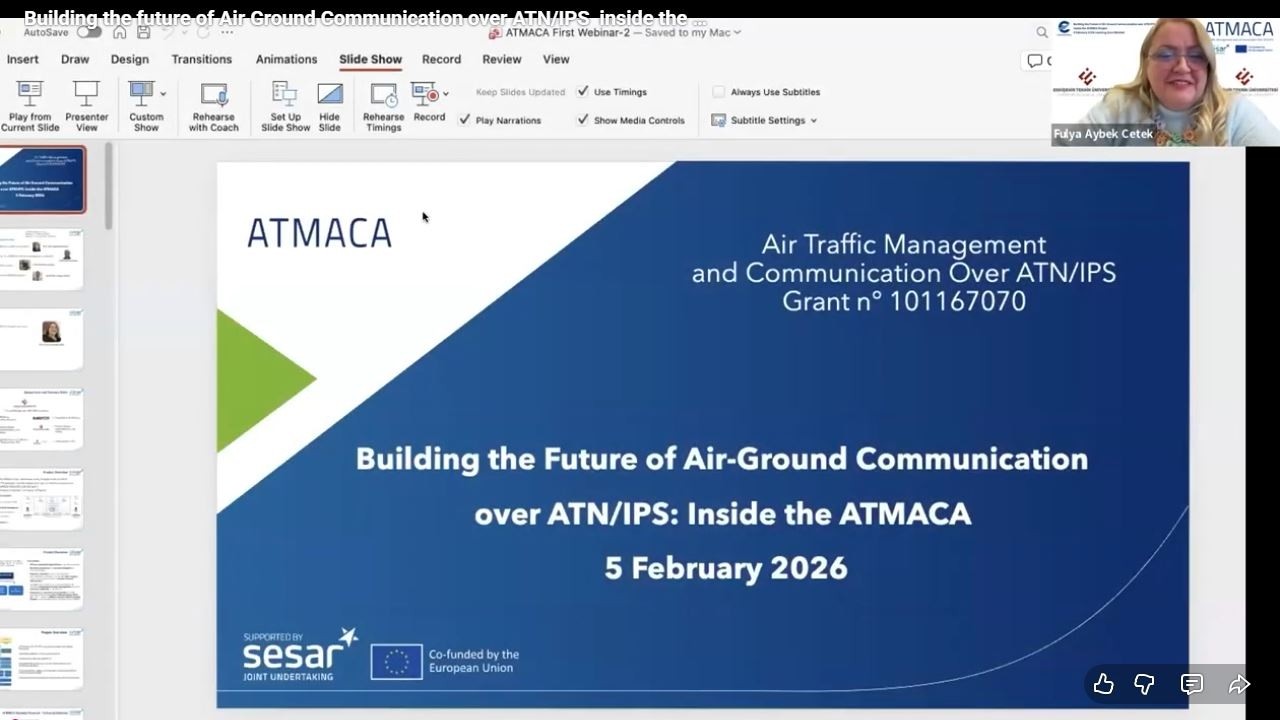This screenshot has height=720, width=1280.
Task: Click the thumbs up like icon
Action: pos(1103,684)
